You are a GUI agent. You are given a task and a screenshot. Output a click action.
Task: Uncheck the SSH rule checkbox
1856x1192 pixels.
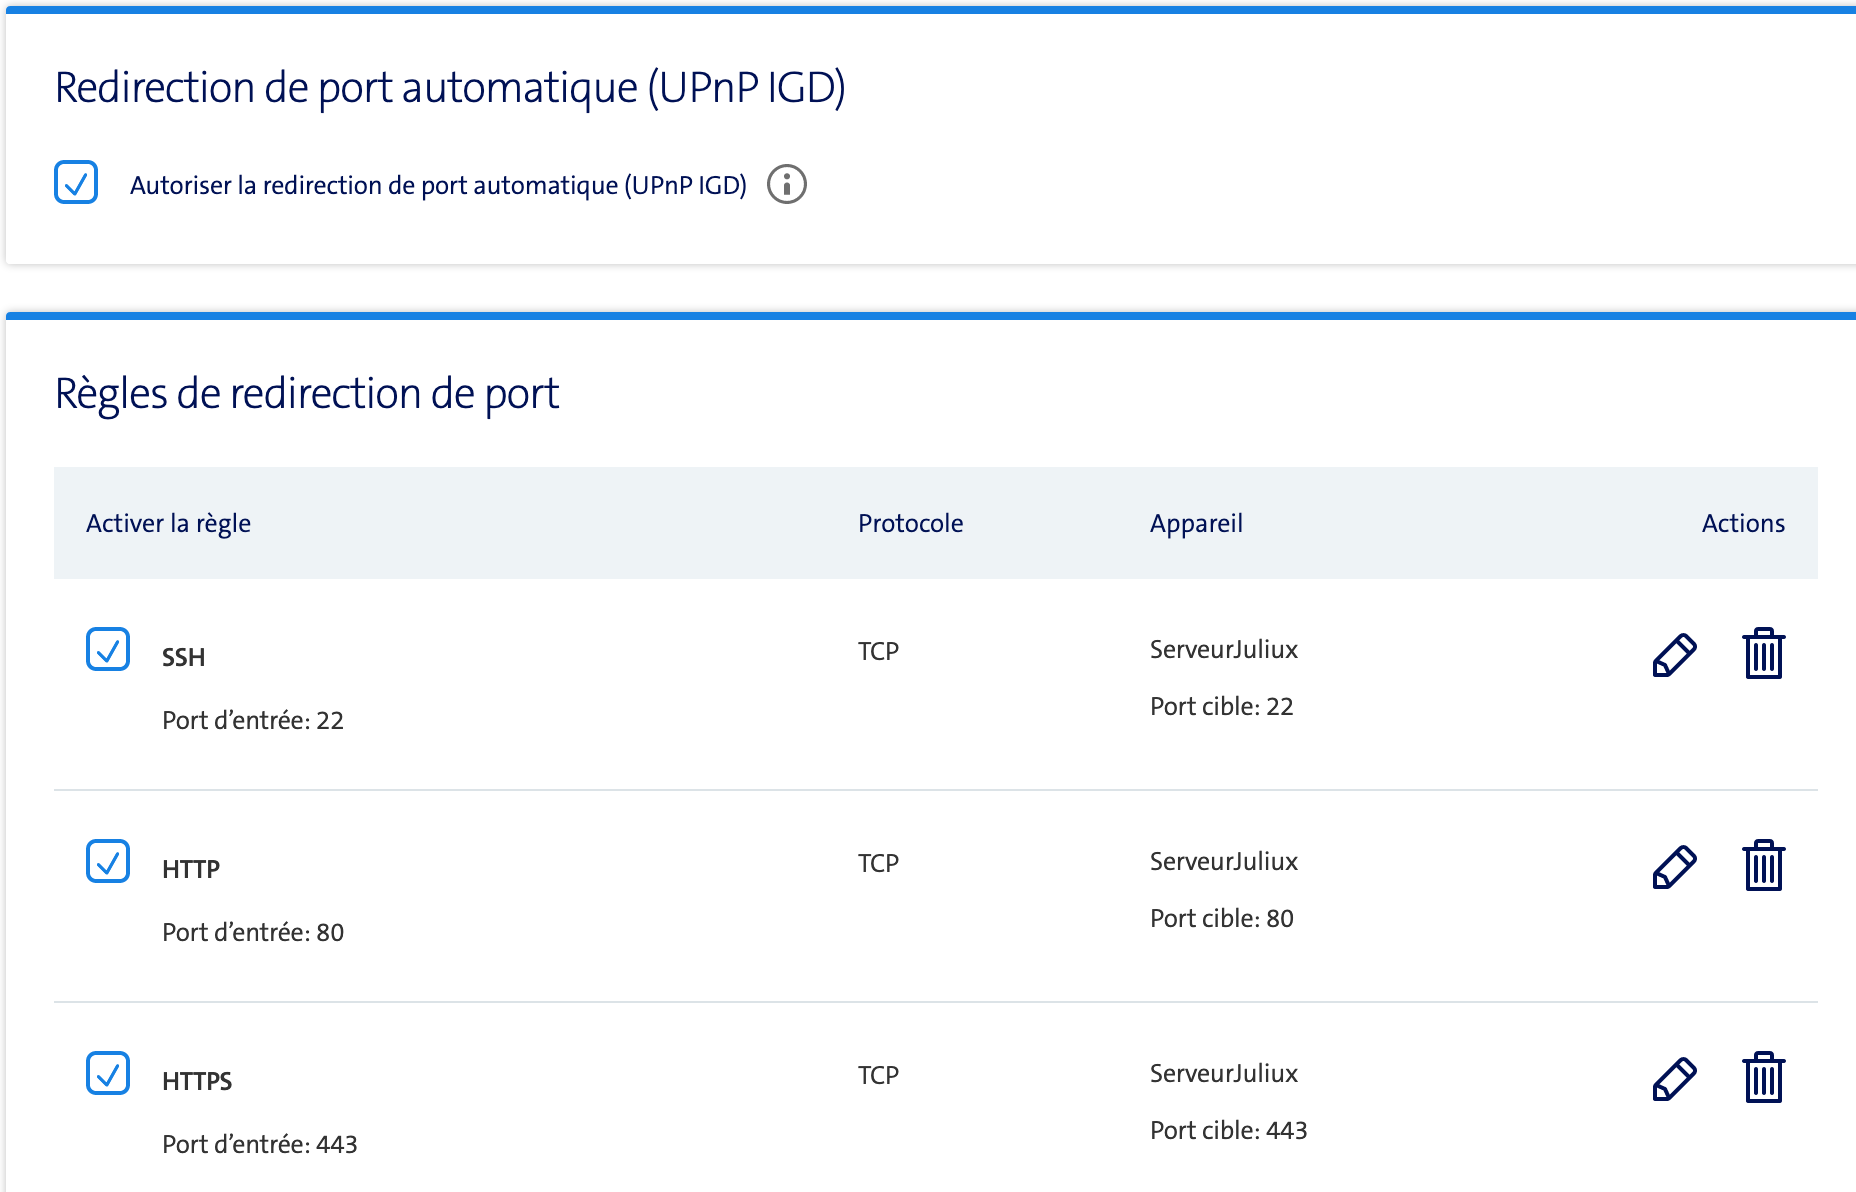[108, 649]
